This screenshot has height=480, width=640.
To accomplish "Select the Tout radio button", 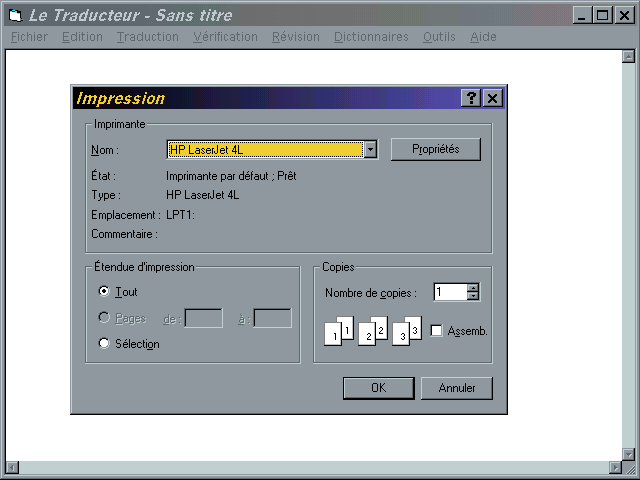I will point(104,291).
